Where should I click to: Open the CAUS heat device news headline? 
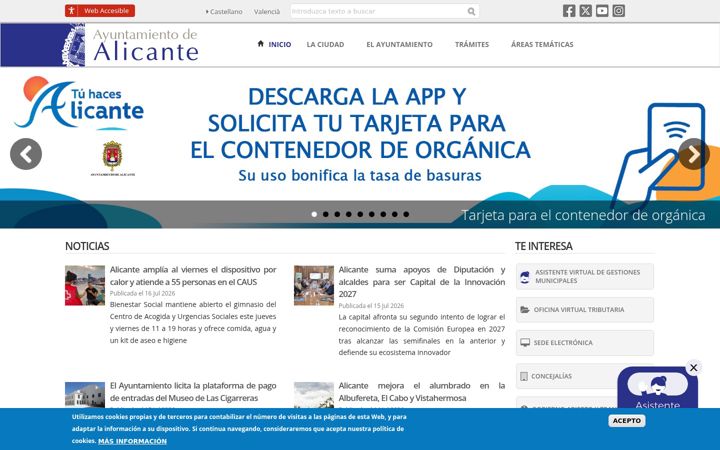tap(193, 276)
